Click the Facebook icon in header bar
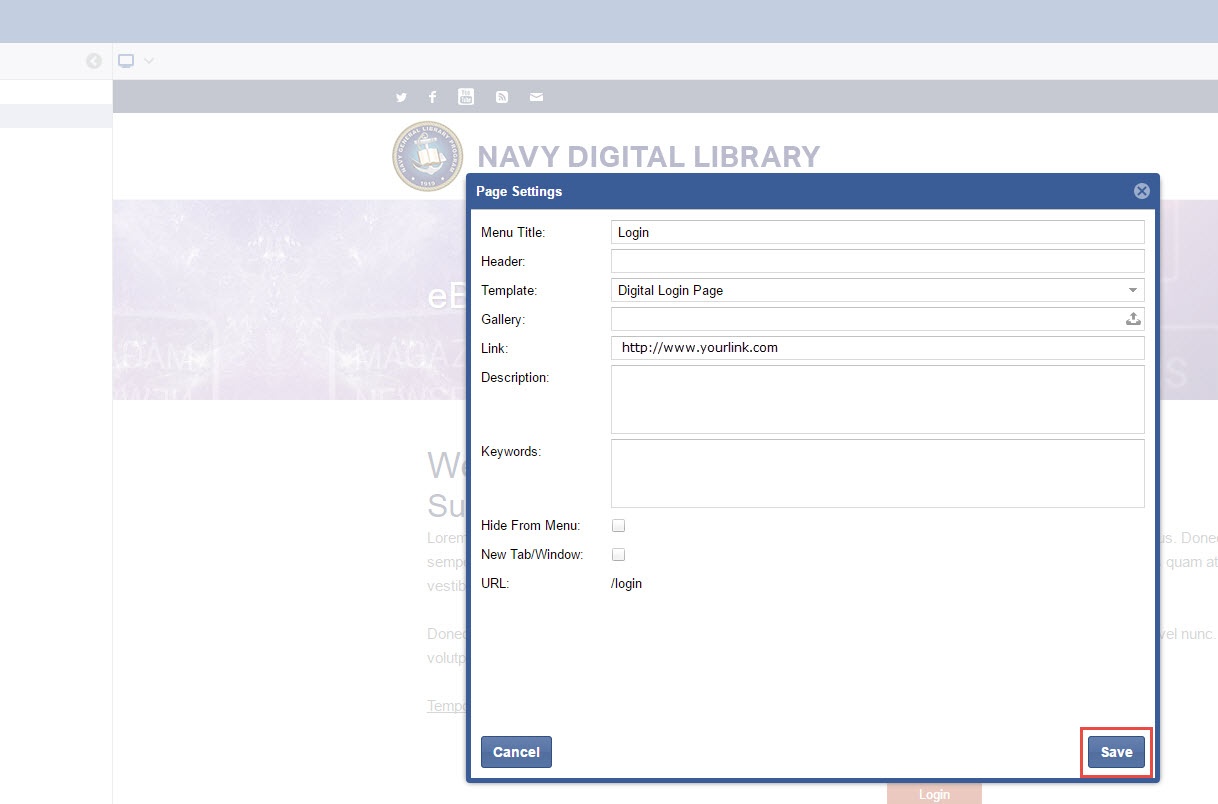Screen dimensions: 1218x804 pos(432,97)
